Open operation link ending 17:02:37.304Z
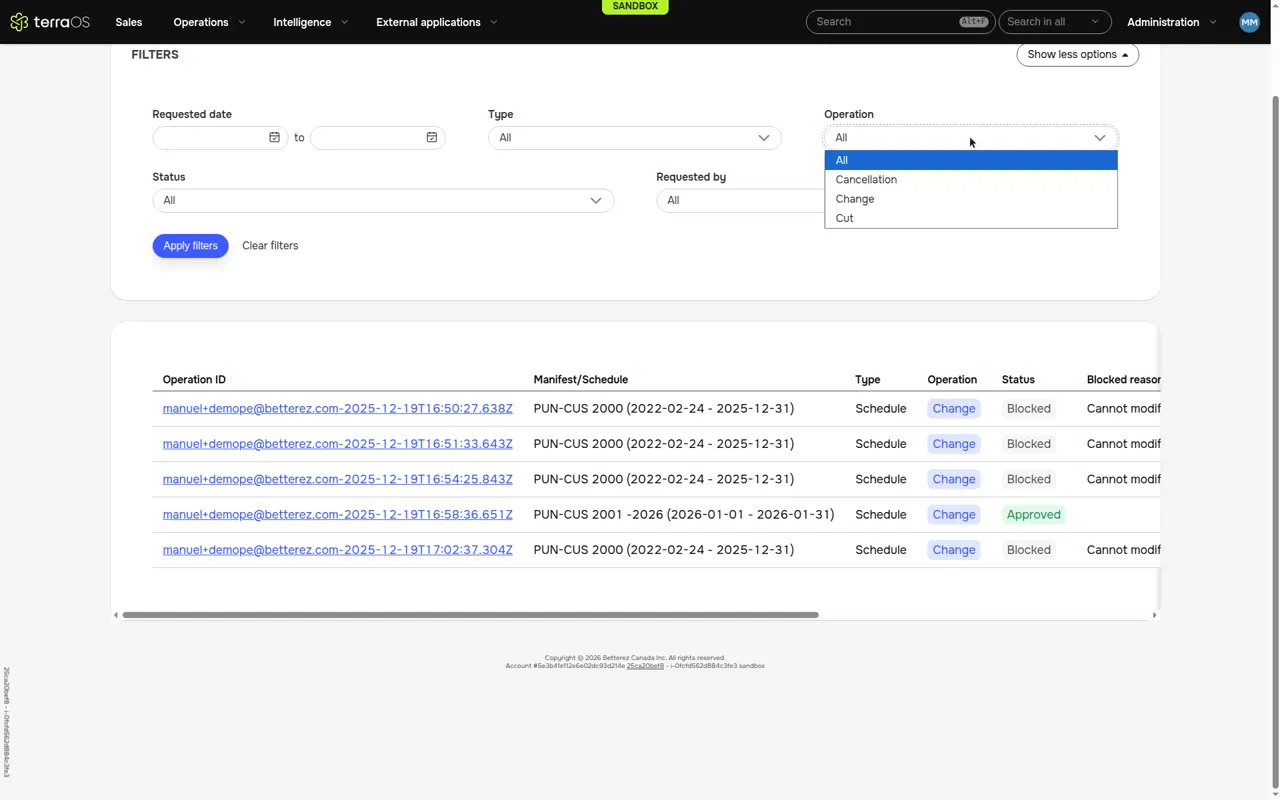 pyautogui.click(x=338, y=550)
